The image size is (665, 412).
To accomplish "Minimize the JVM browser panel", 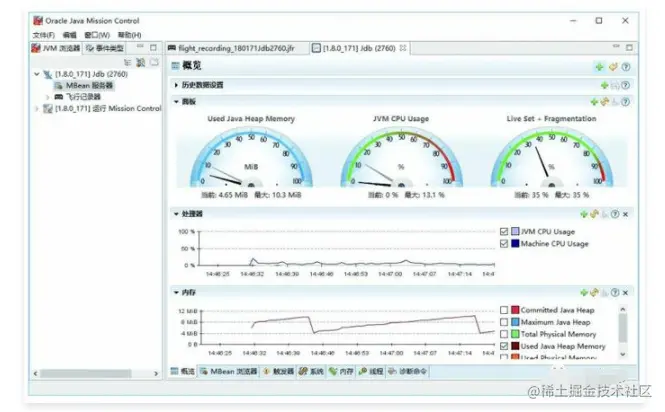I will tap(140, 46).
